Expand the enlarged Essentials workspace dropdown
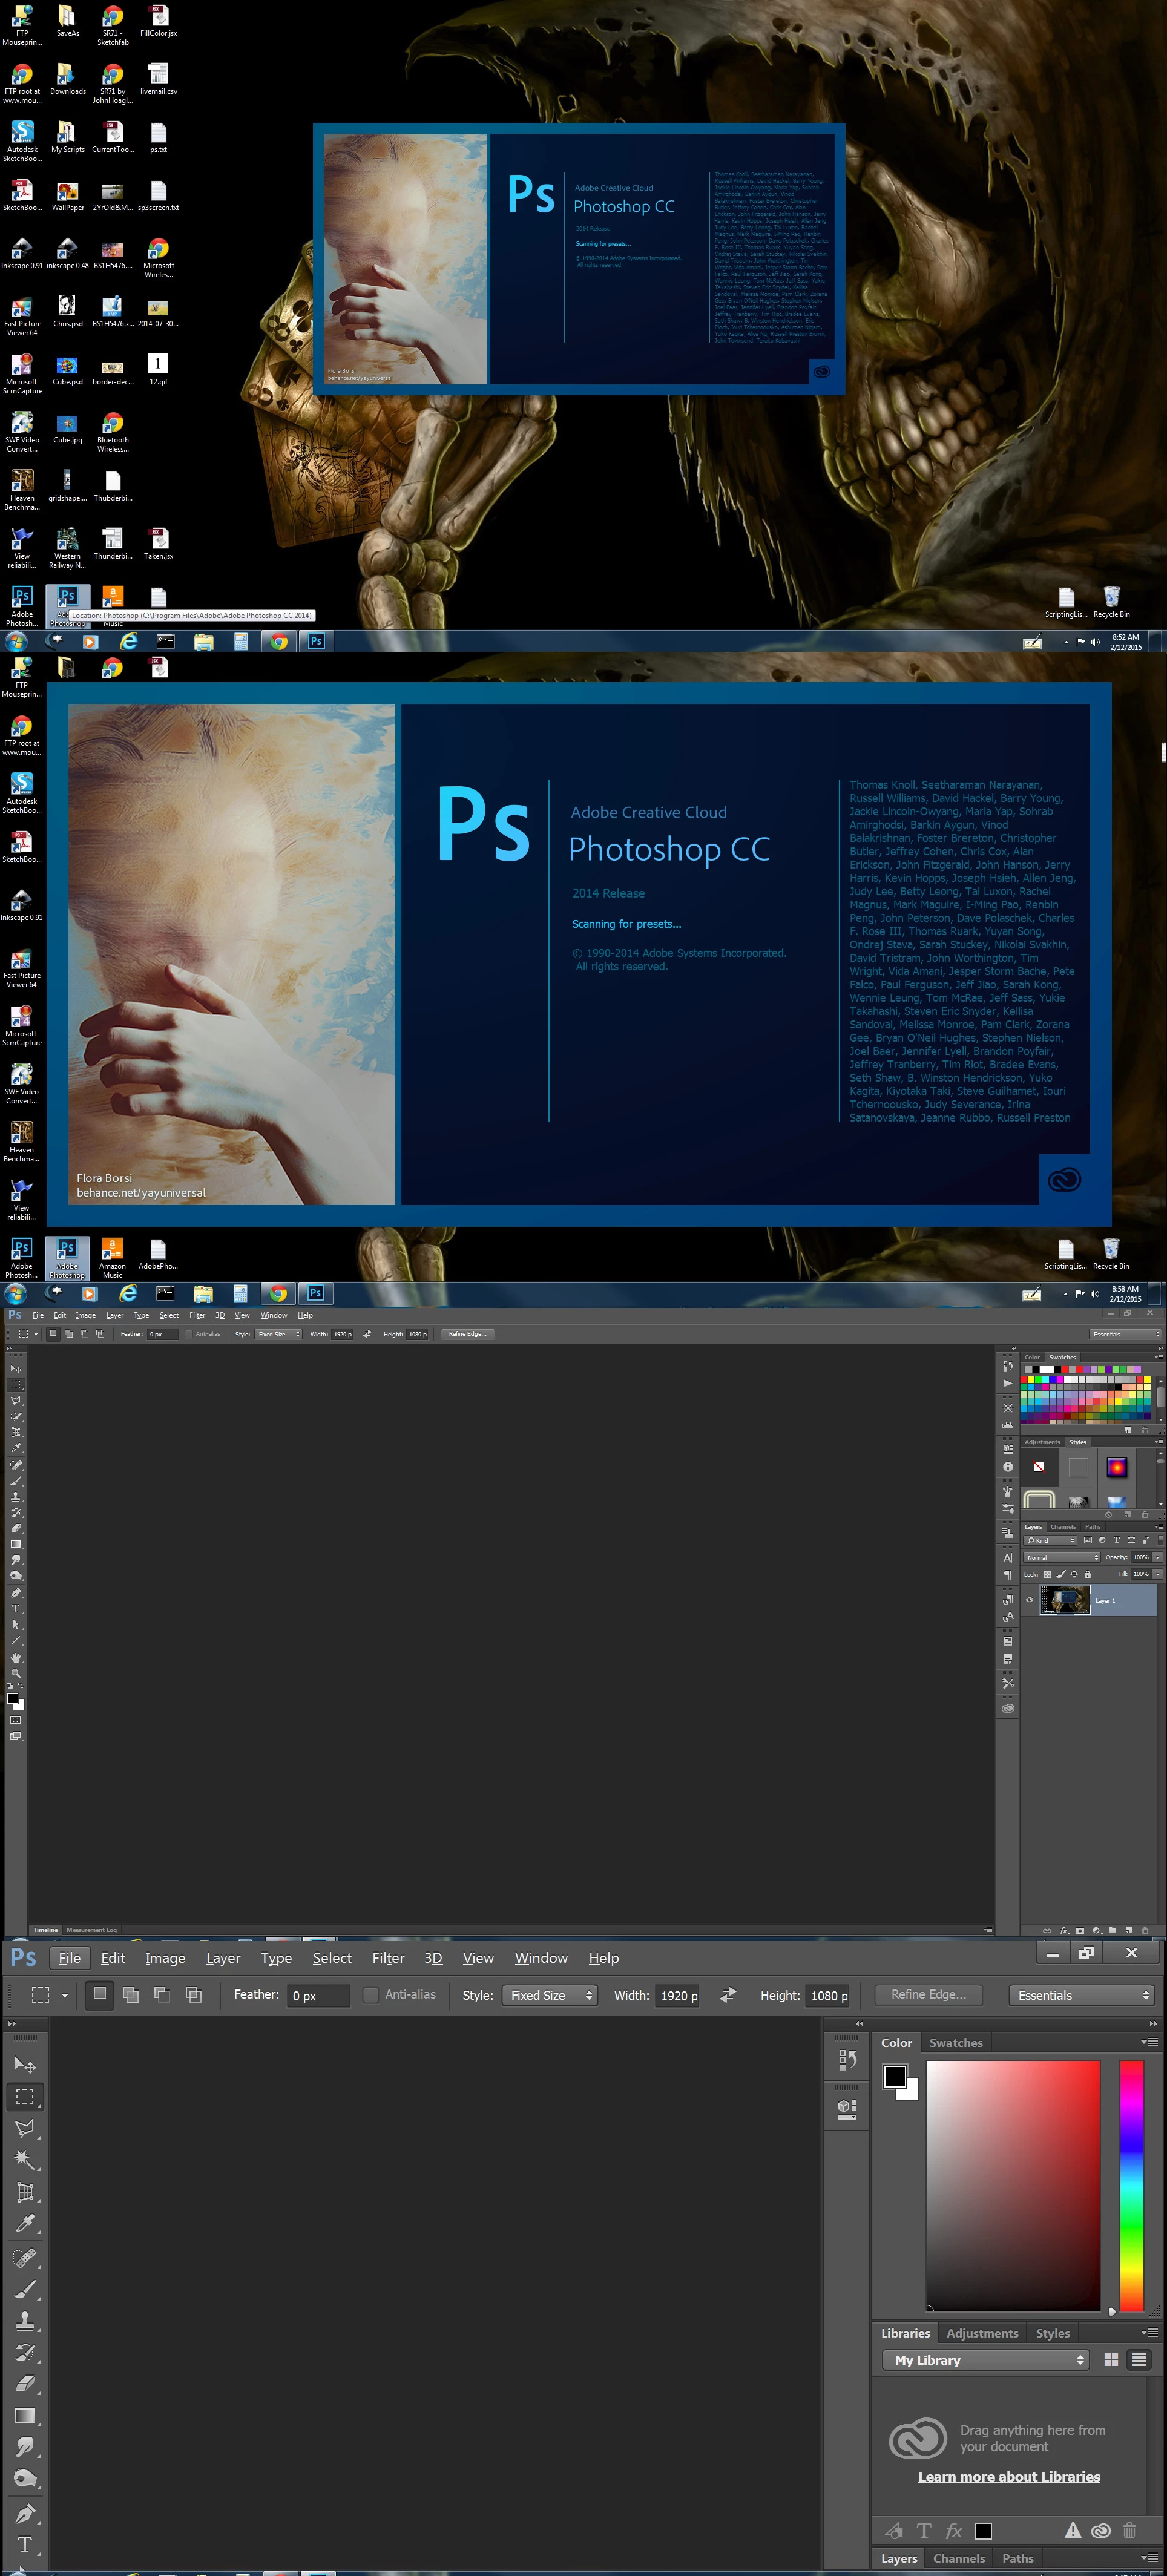This screenshot has height=2576, width=1167. (1082, 1995)
